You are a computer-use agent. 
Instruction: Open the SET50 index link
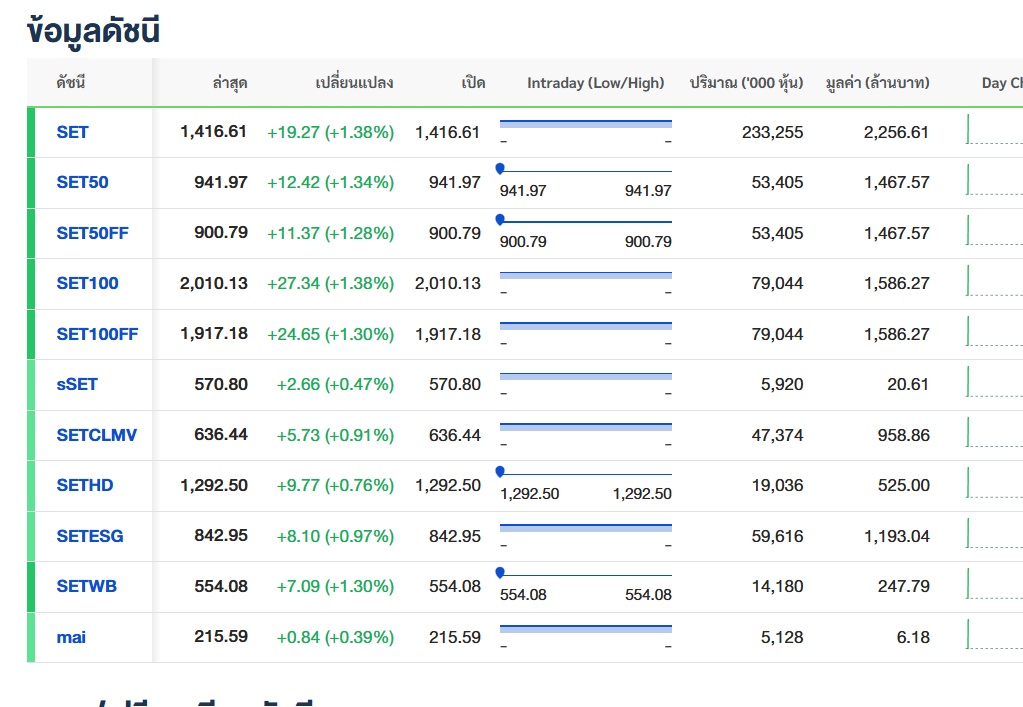[83, 182]
